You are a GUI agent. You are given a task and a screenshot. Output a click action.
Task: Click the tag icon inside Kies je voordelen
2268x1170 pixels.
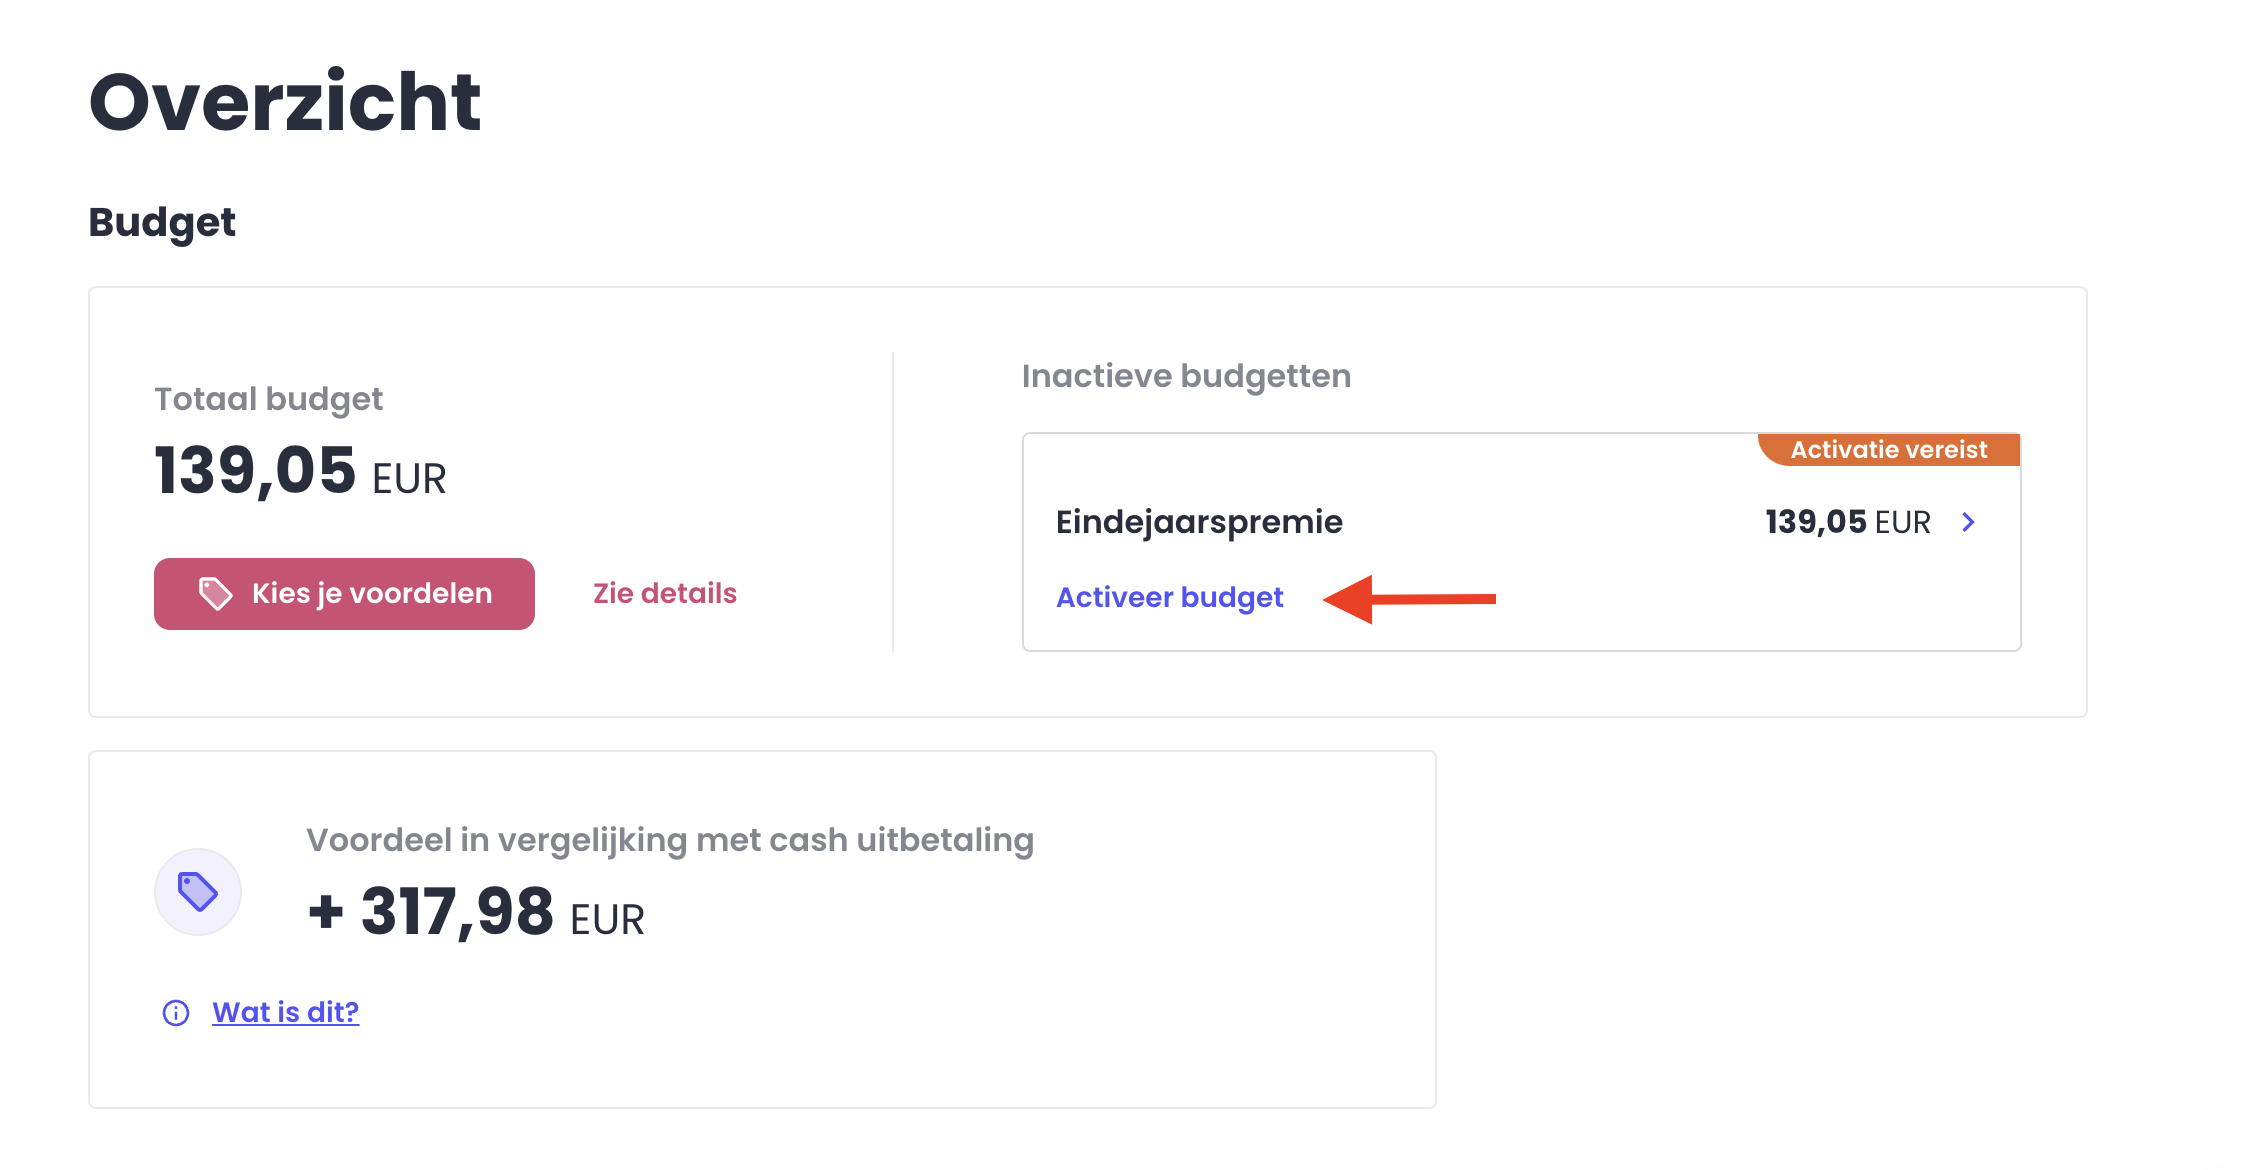tap(216, 594)
